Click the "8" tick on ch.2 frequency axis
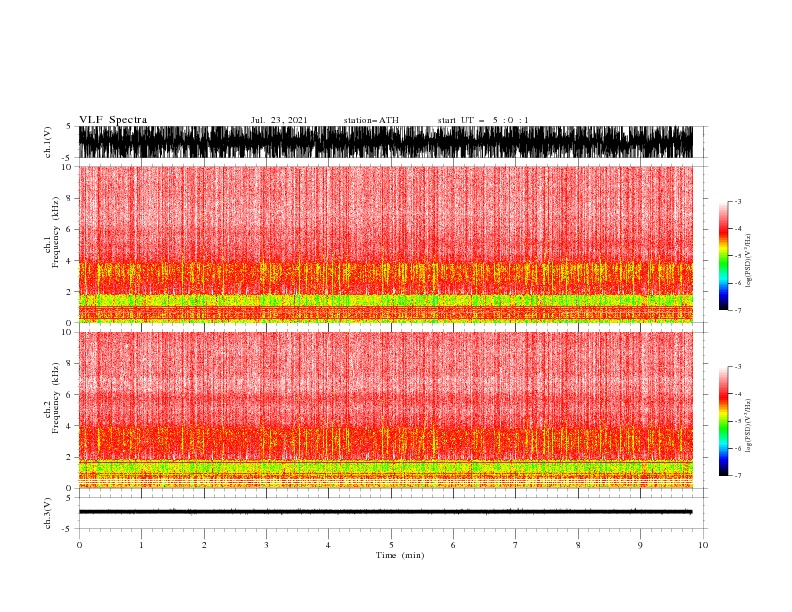This screenshot has width=792, height=612. 69,364
